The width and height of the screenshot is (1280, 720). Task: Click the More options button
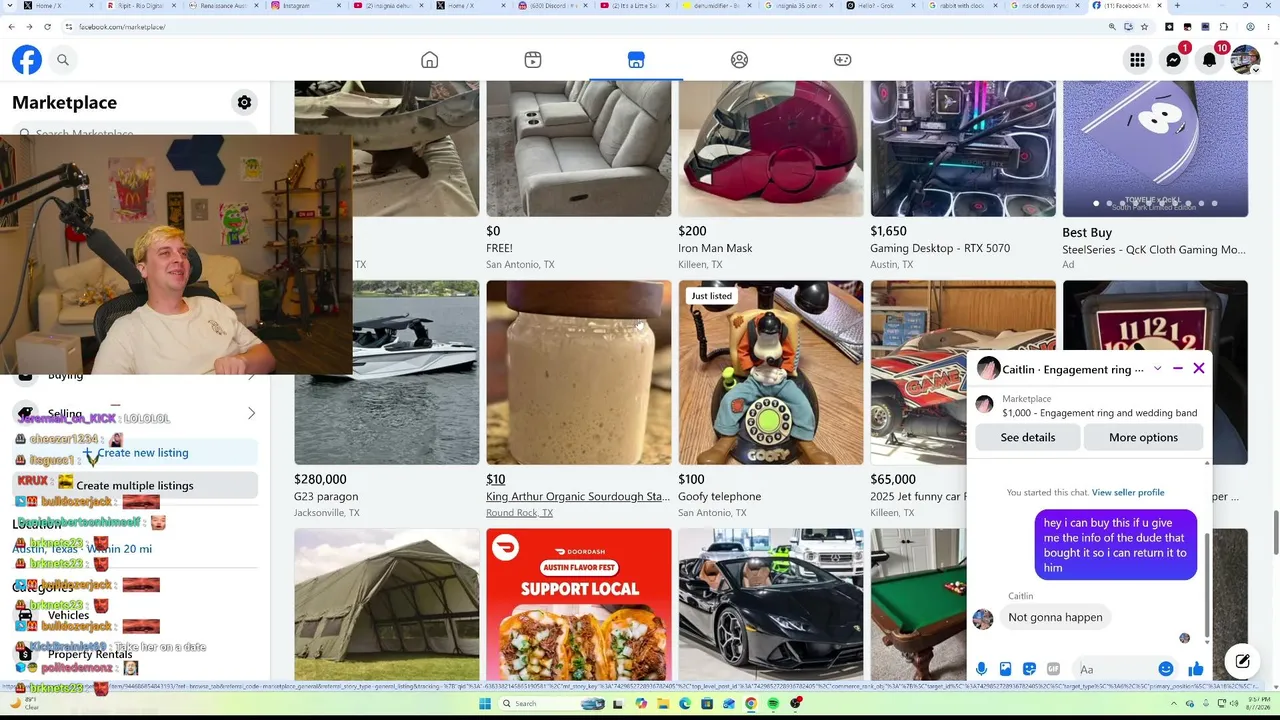(x=1143, y=437)
